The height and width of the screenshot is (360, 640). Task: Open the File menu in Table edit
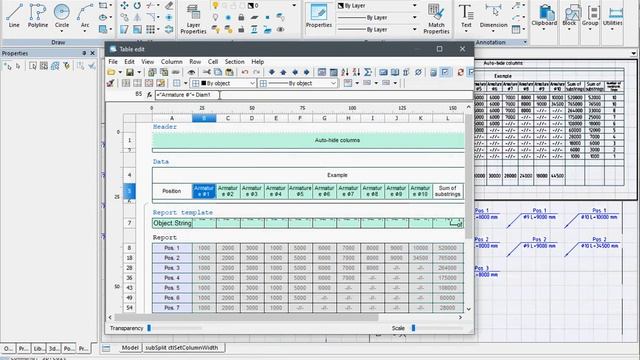coord(113,62)
